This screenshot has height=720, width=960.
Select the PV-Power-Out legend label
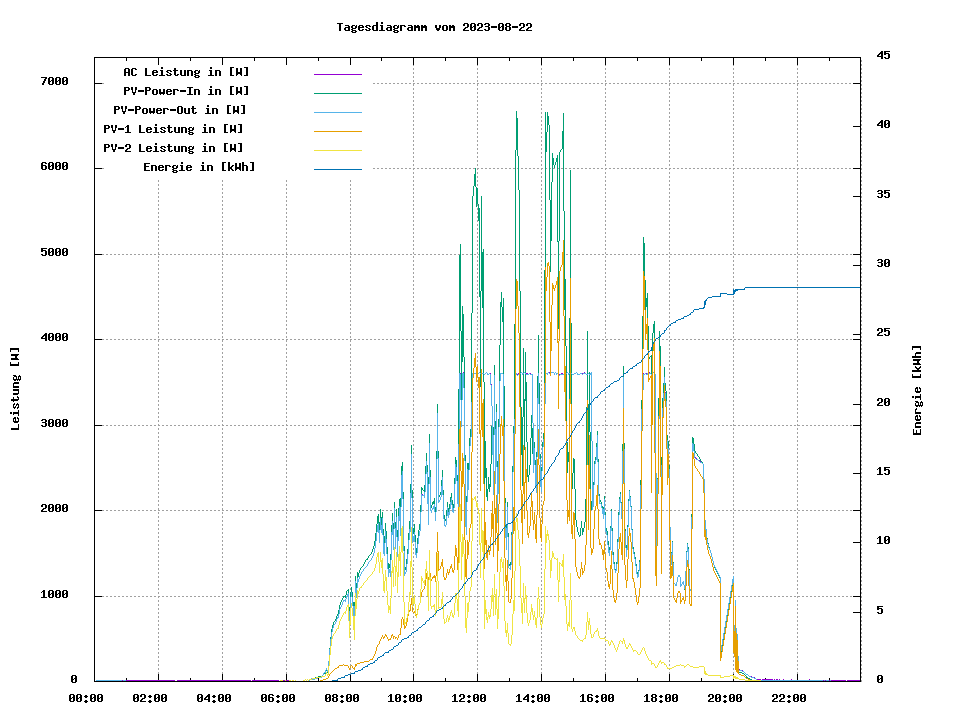(179, 110)
